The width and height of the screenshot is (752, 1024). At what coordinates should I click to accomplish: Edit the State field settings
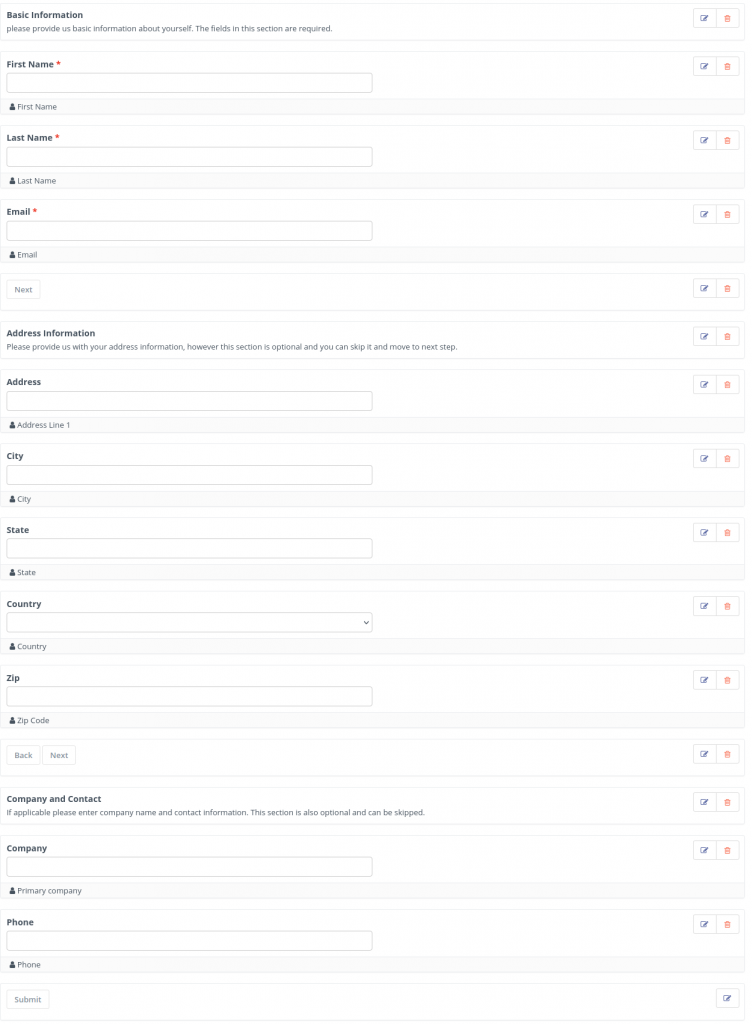(x=704, y=532)
